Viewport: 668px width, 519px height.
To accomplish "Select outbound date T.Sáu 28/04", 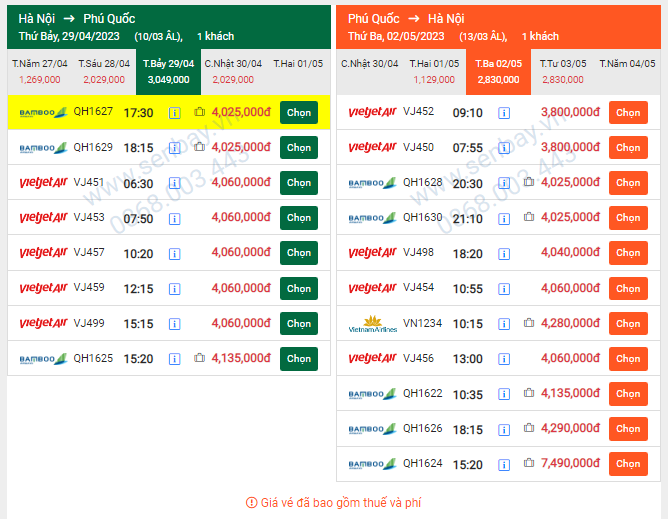I will point(104,72).
